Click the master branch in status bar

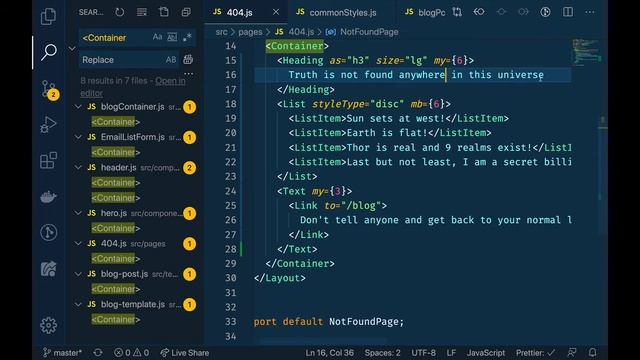62,353
